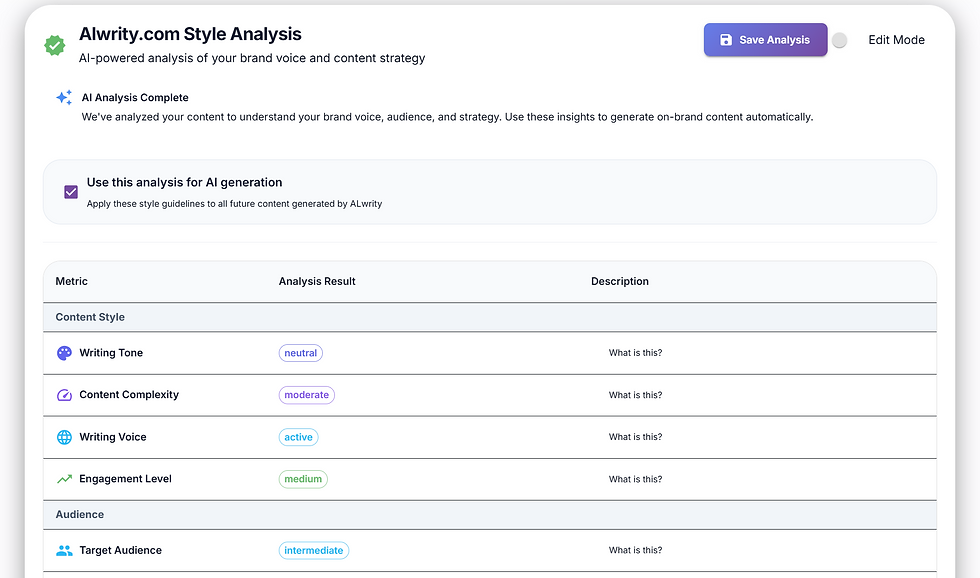The width and height of the screenshot is (980, 578).
Task: Click the floppy disk icon in Save Analysis
Action: 726,40
